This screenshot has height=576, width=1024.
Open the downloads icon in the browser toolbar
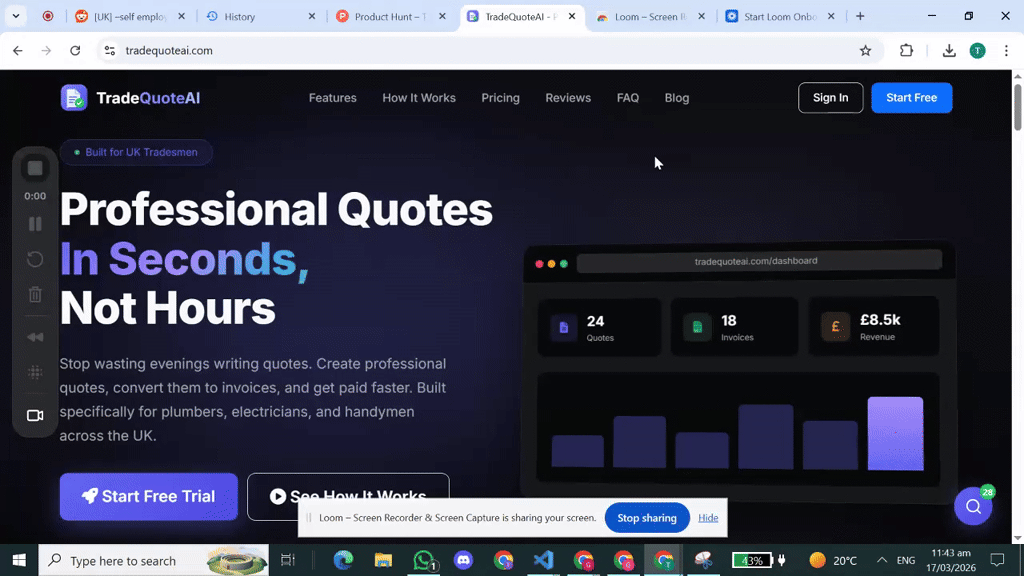click(946, 50)
